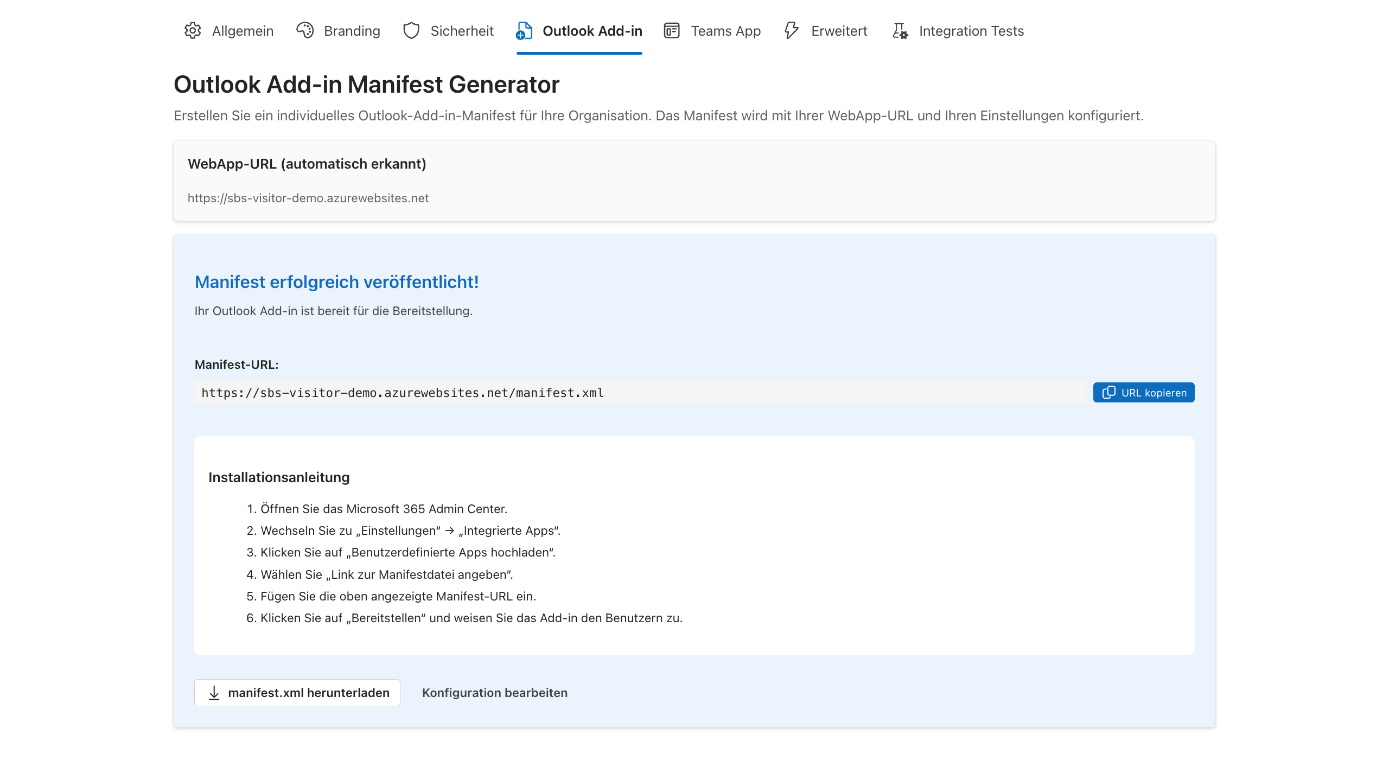Click the detected WebApp-URL sbs-visitor-demo.azurewebsites.net

point(308,198)
